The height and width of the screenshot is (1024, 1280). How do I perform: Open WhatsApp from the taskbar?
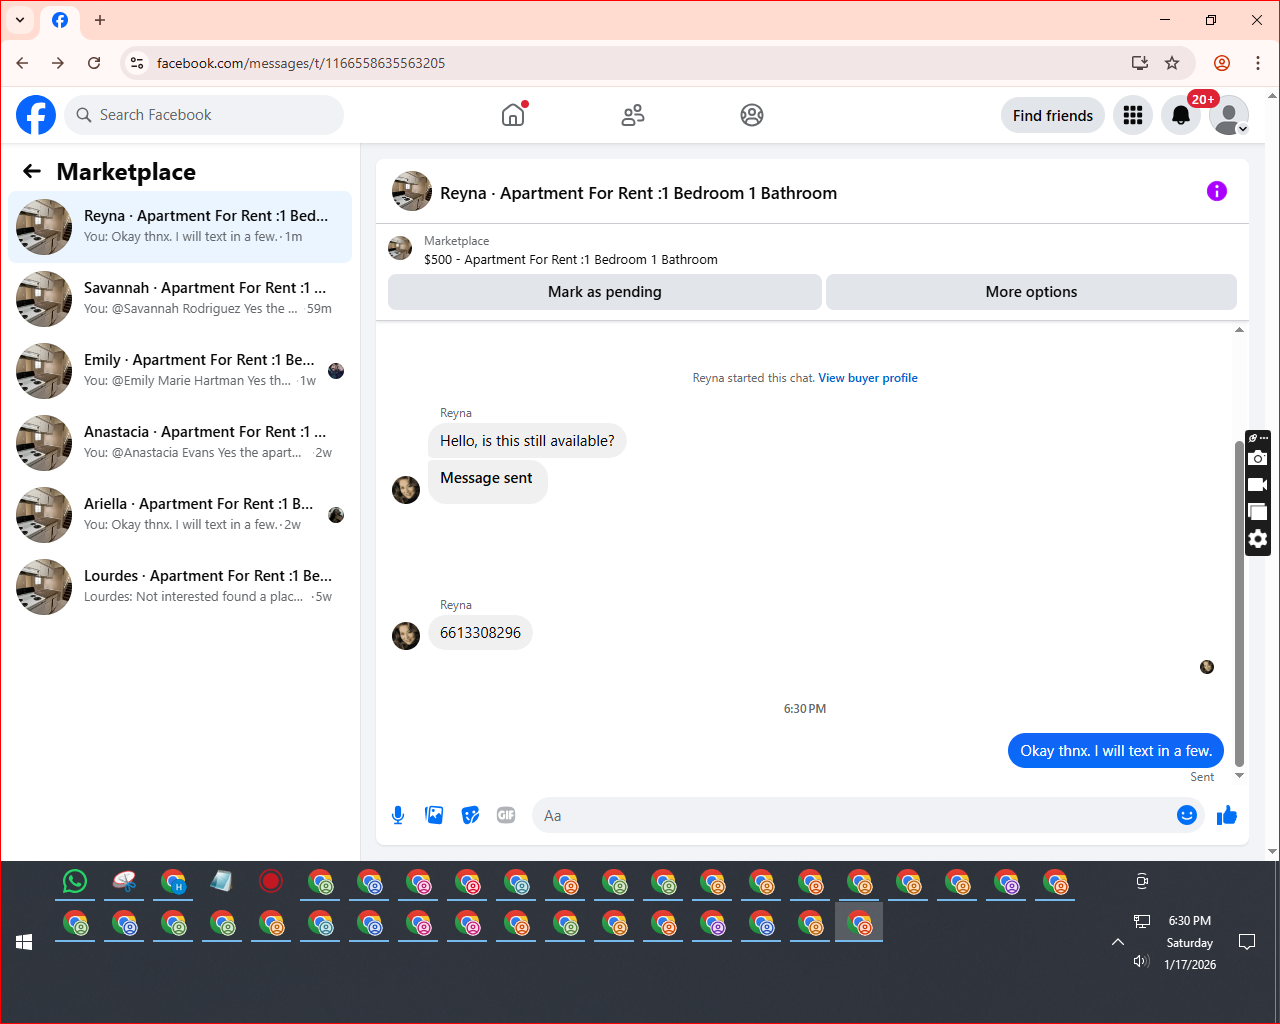[75, 881]
